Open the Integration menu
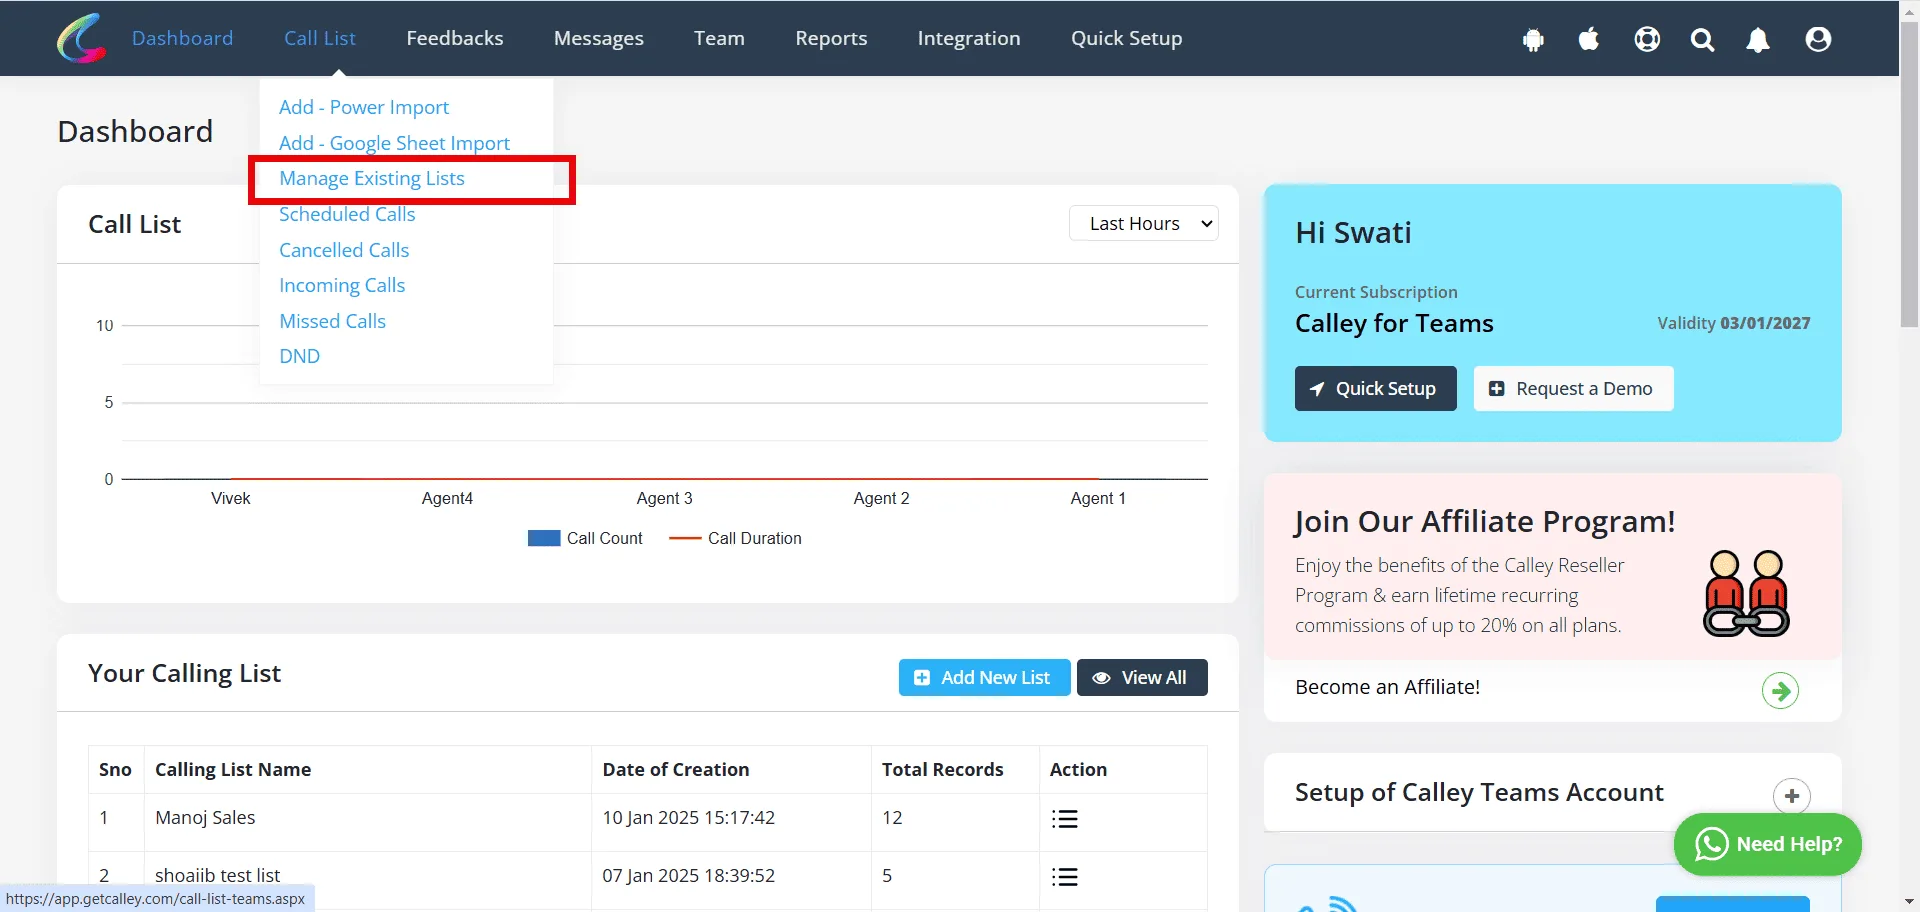 (969, 38)
